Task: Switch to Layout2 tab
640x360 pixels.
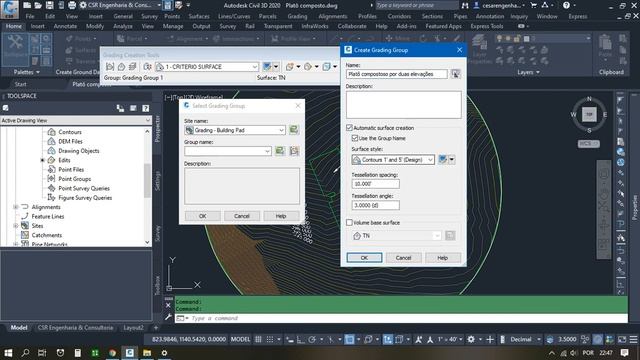Action: point(133,328)
